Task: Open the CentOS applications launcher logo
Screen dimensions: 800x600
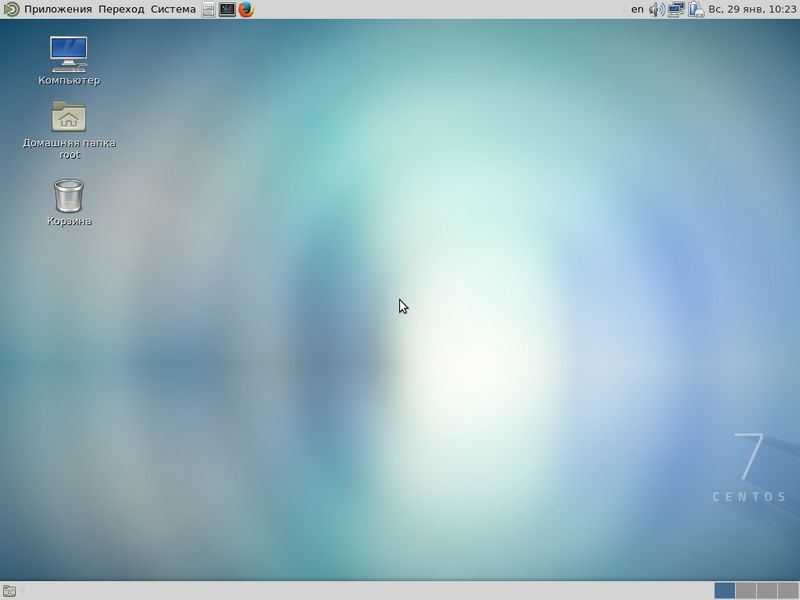Action: [9, 9]
